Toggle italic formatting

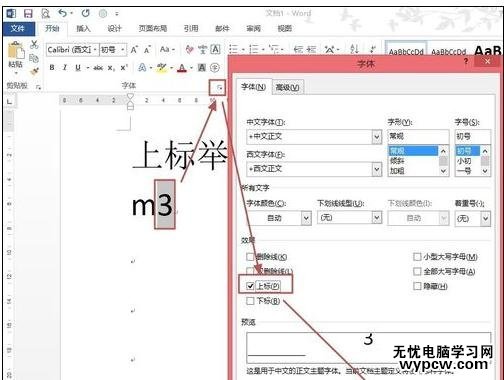65,68
